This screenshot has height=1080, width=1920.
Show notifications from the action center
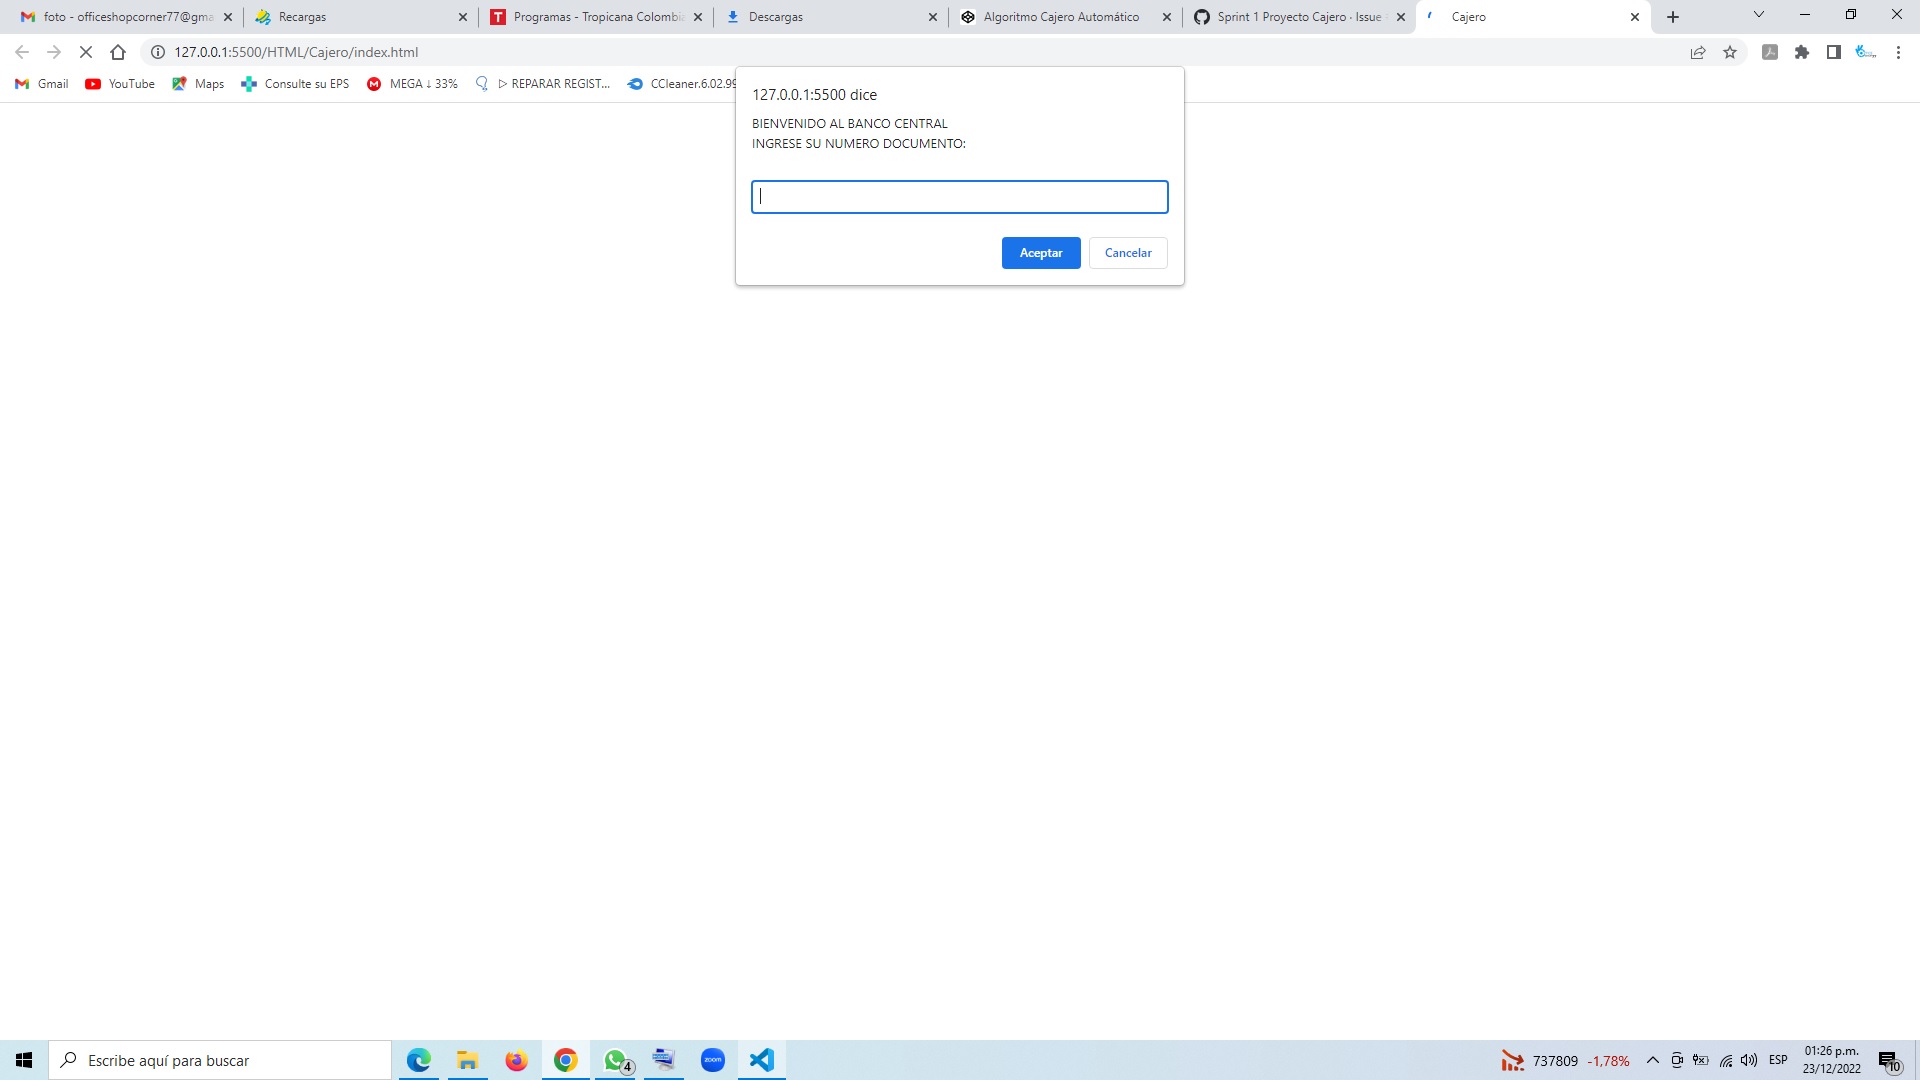click(x=1888, y=1060)
